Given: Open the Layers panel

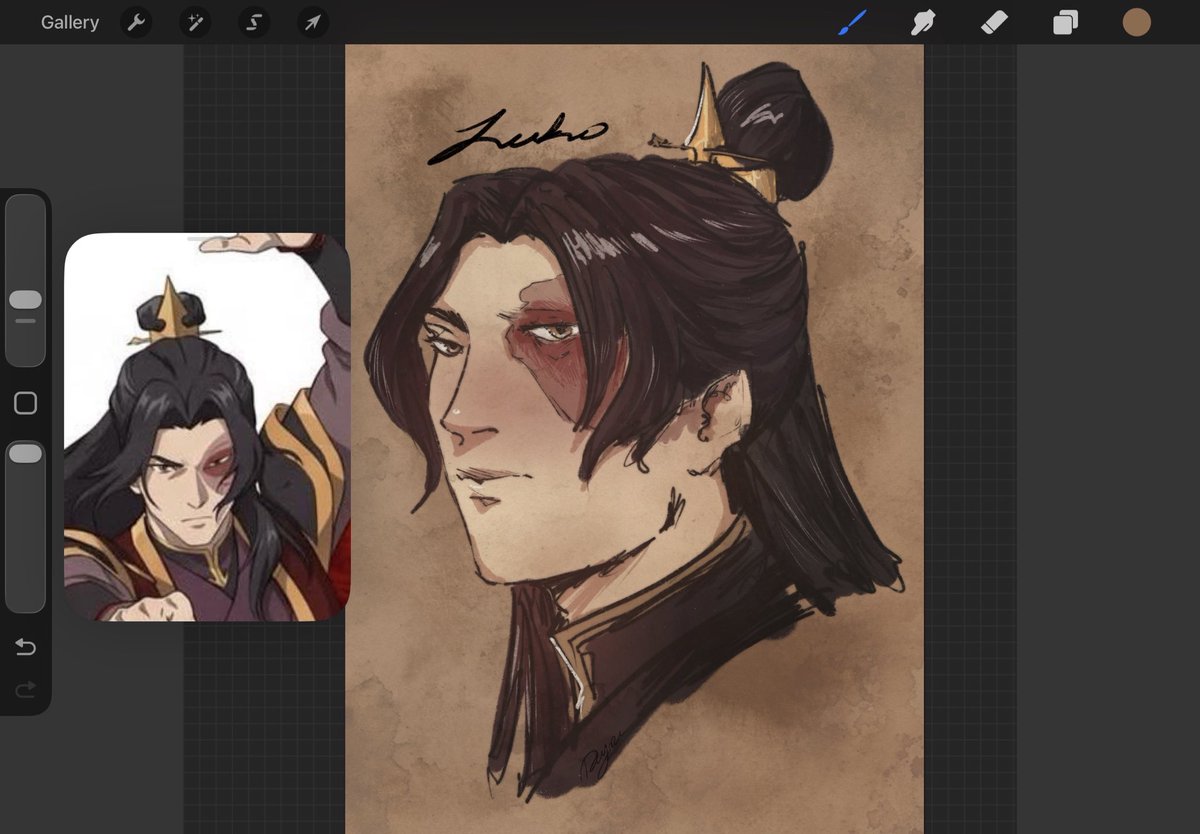Looking at the screenshot, I should 1065,22.
